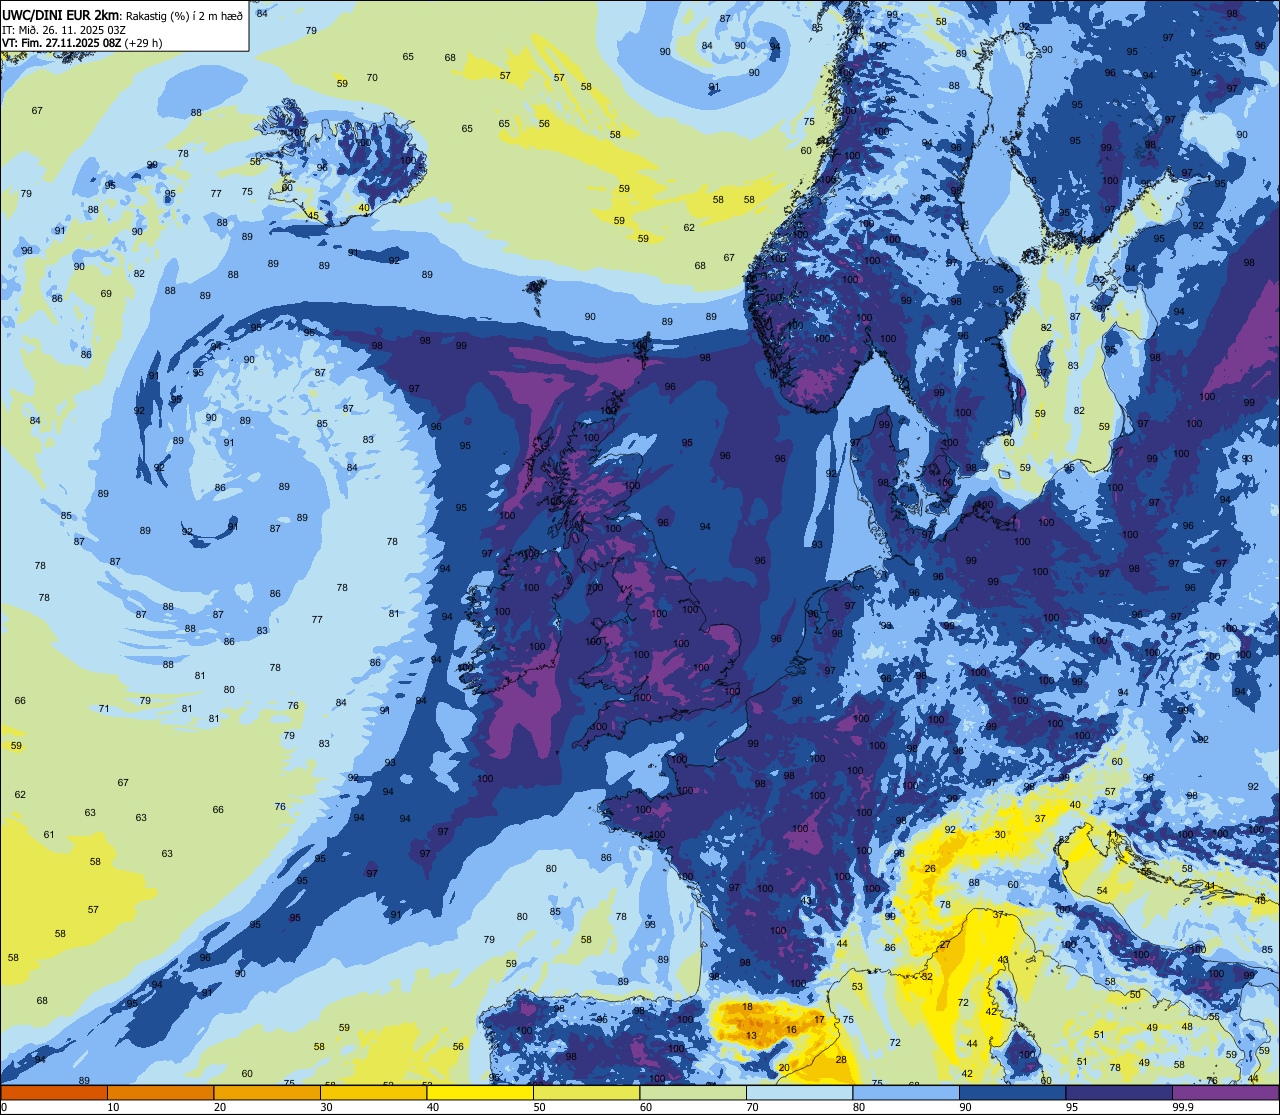This screenshot has height=1115, width=1280.
Task: Click the humidity value '32' on the map
Action: [927, 977]
